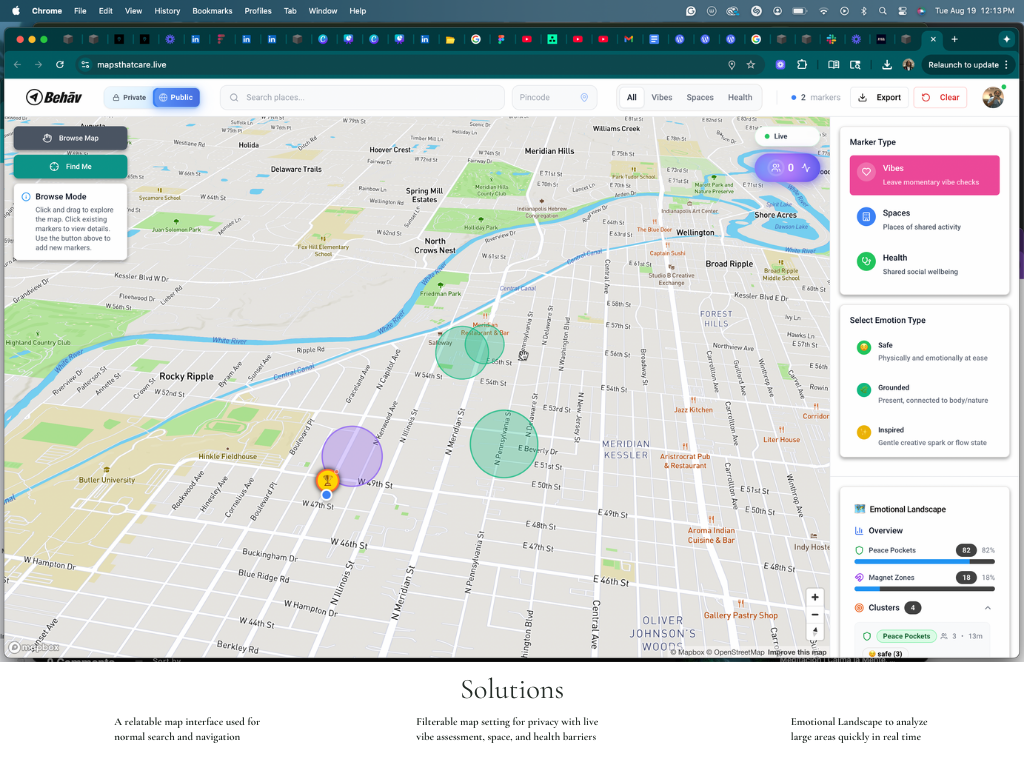Select the Safe emotion type

tap(924, 351)
